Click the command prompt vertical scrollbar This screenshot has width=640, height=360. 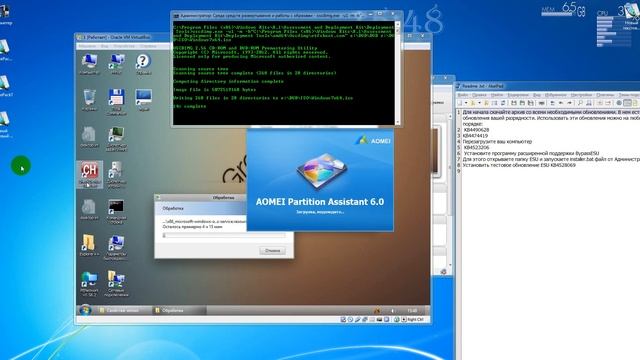pos(398,73)
